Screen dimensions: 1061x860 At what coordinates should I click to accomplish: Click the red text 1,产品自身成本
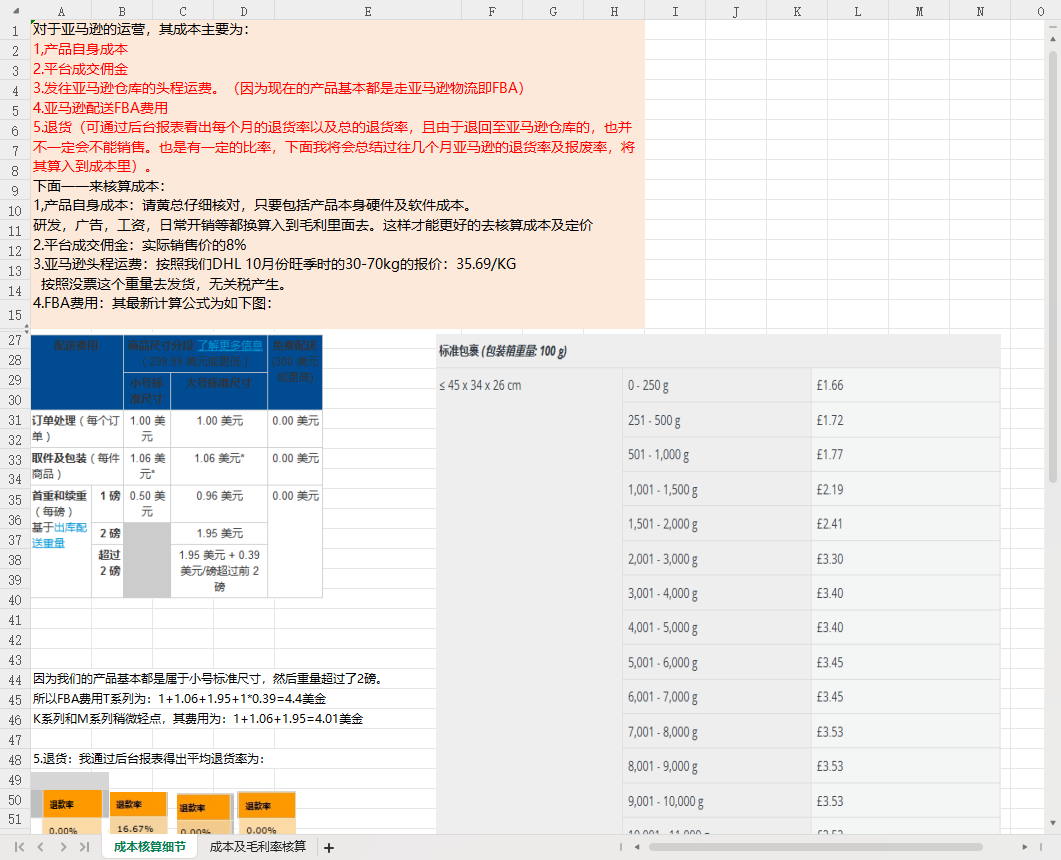[80, 49]
